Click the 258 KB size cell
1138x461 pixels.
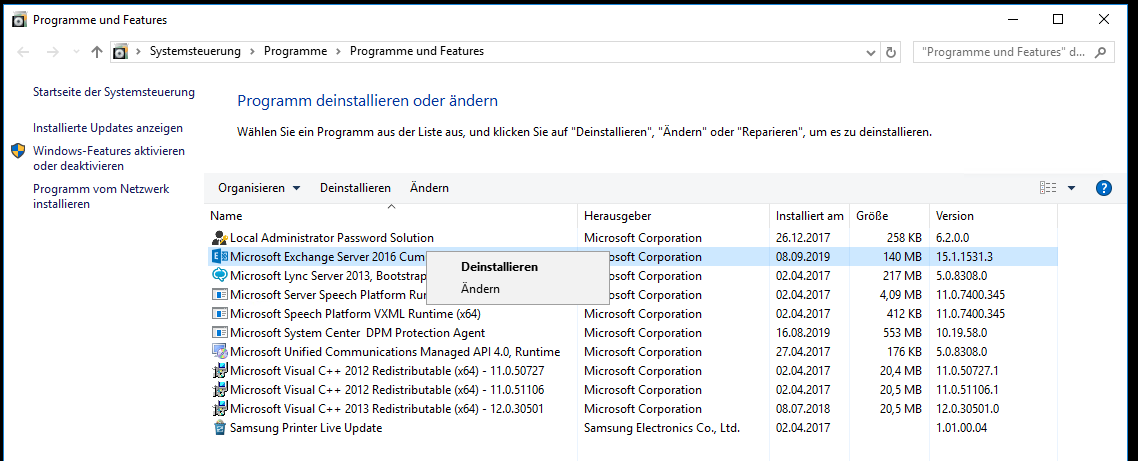pos(904,237)
